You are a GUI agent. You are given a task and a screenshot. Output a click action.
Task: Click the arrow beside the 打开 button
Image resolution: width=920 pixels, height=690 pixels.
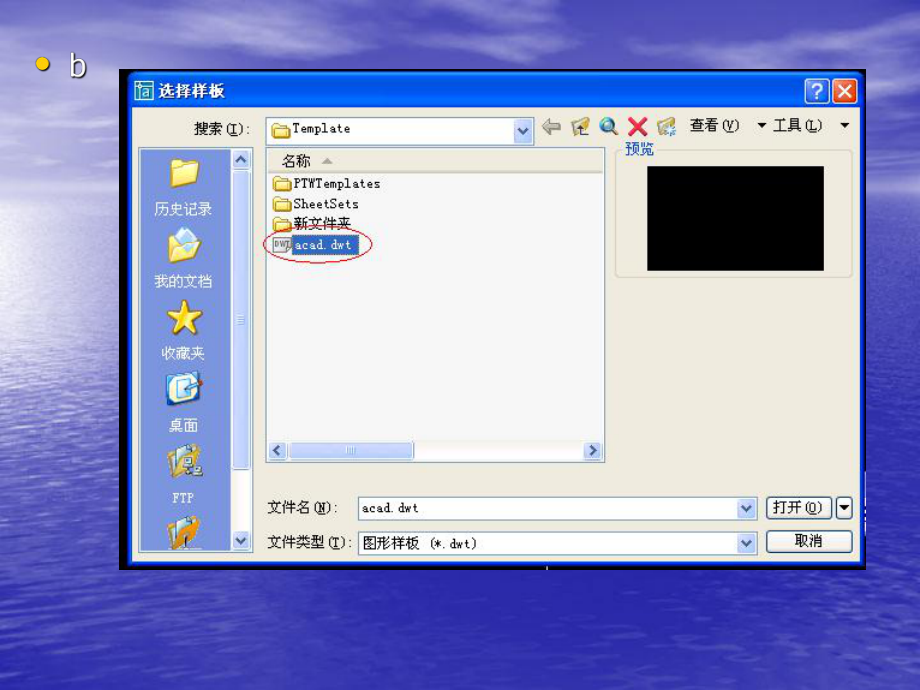[x=843, y=508]
